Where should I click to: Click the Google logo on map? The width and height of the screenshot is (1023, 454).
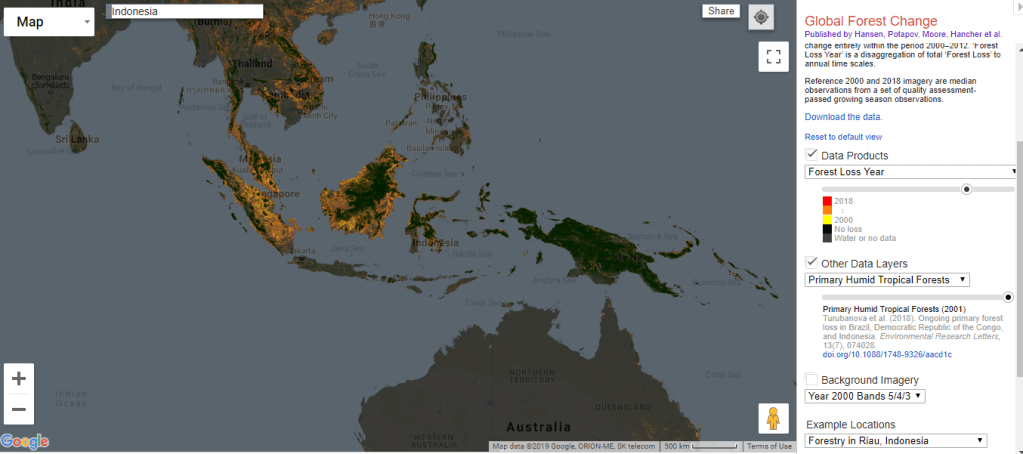click(x=25, y=442)
